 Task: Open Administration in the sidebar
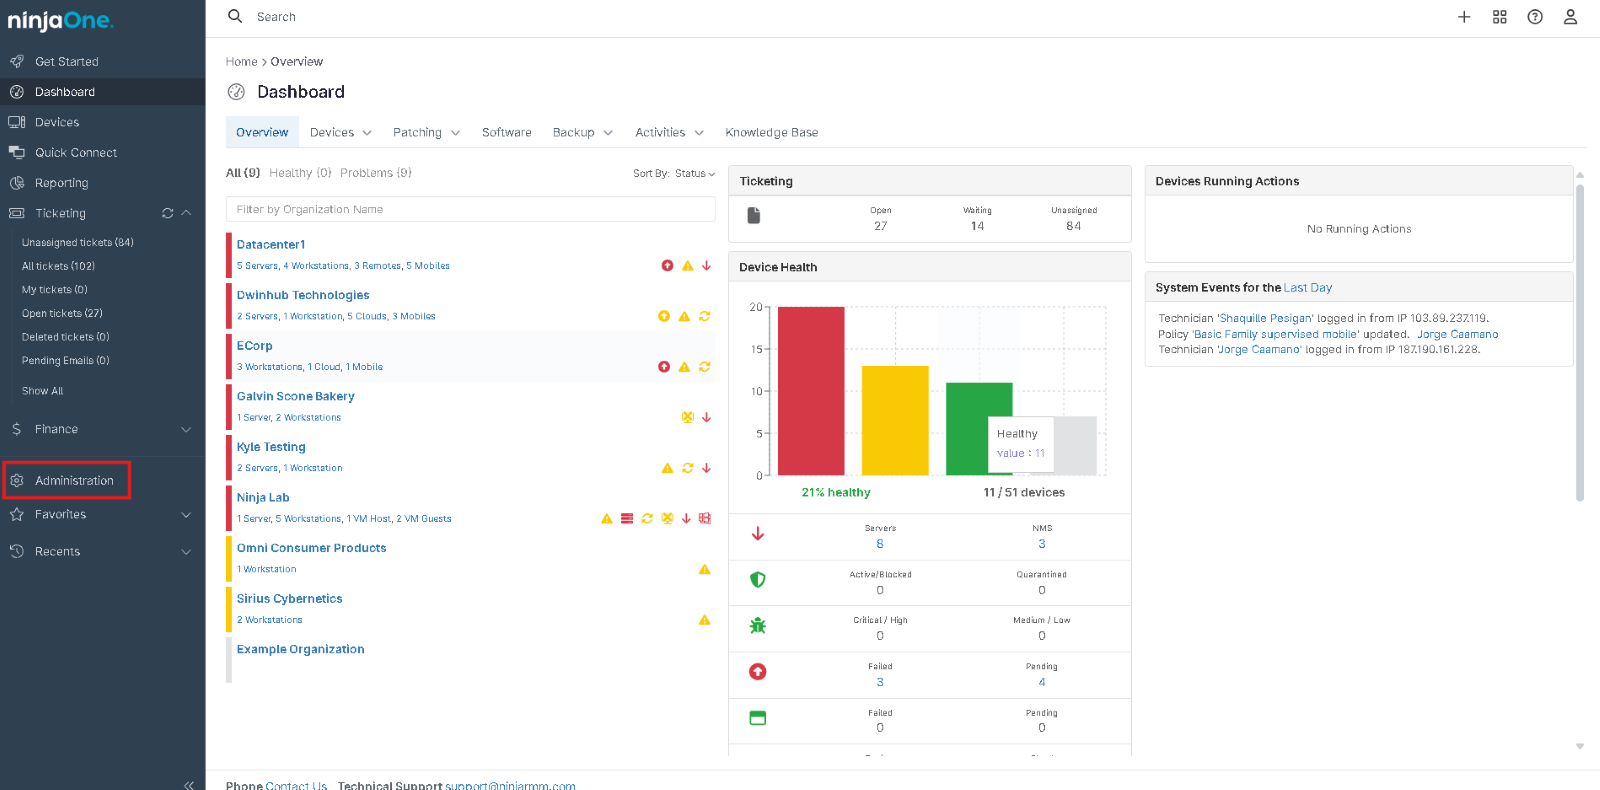74,481
